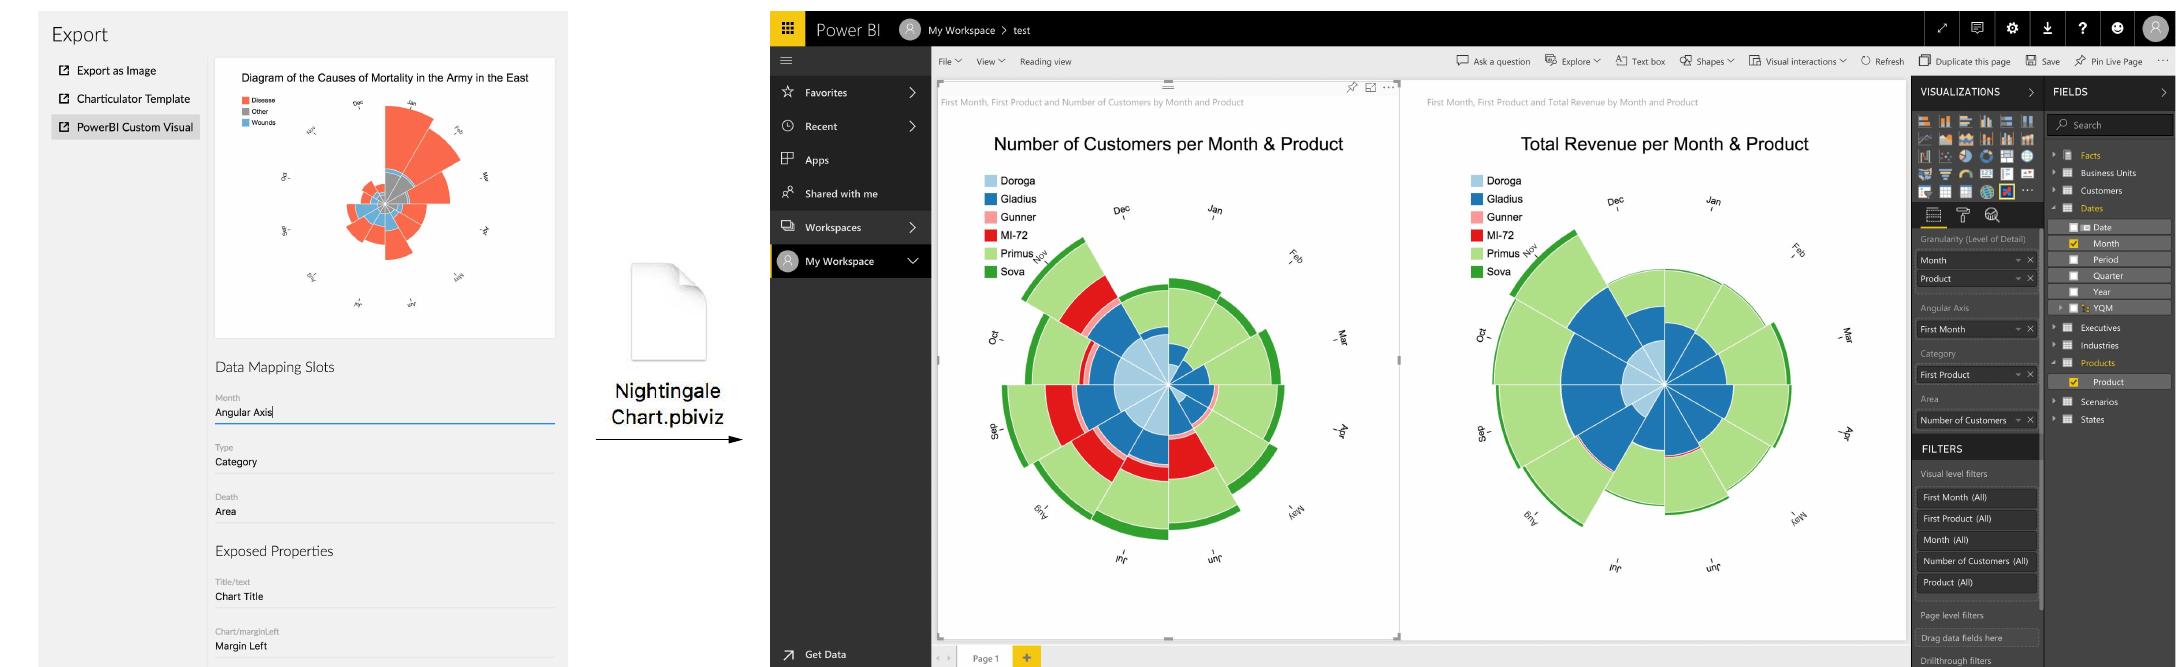Switch to the Fields well tab icon
Screen dimensions: 2184x667
tap(1932, 214)
